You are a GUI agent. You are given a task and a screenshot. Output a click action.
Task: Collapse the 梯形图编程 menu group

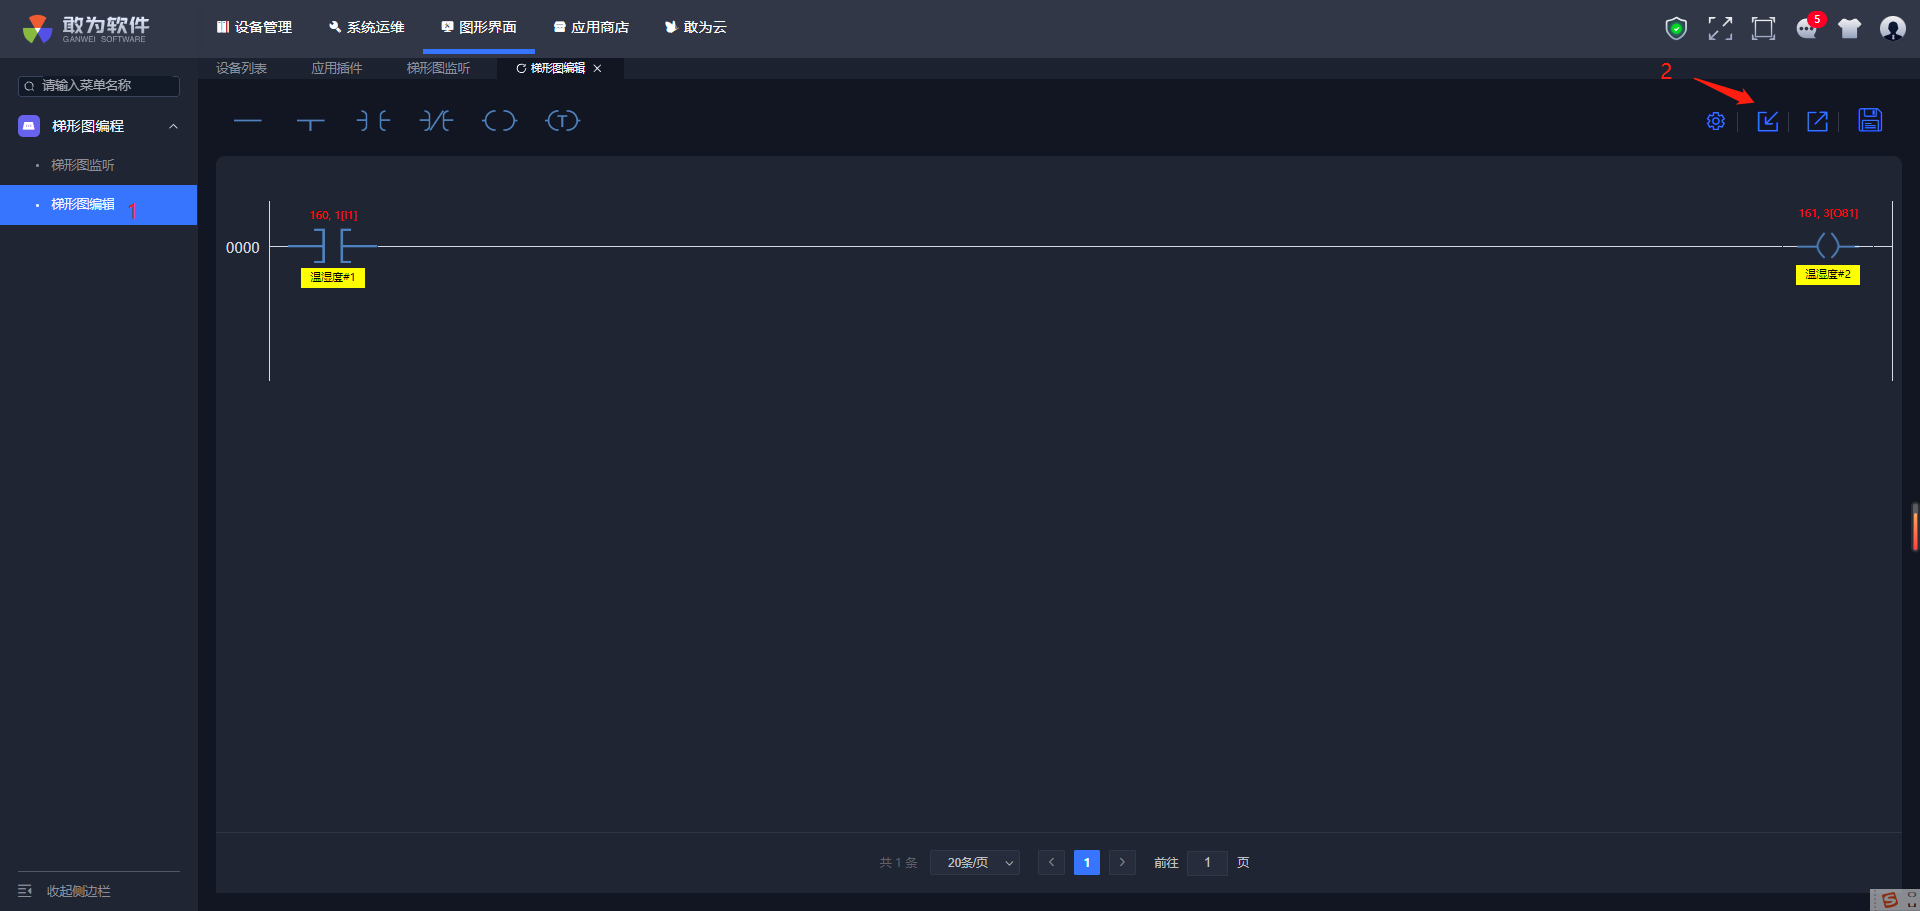[x=174, y=126]
